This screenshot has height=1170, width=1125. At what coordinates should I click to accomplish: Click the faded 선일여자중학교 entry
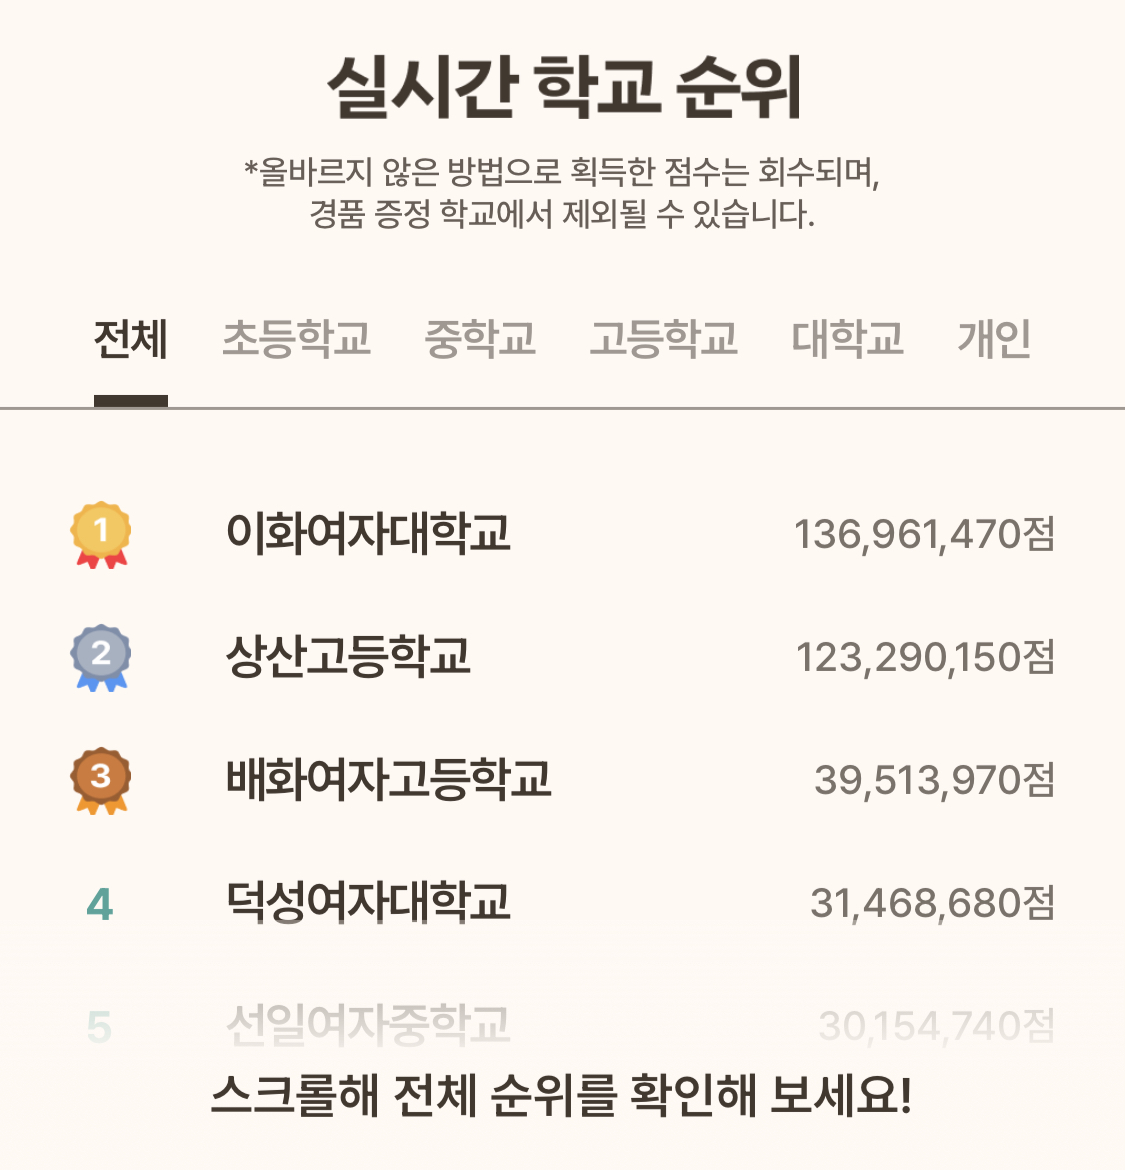coord(368,1025)
